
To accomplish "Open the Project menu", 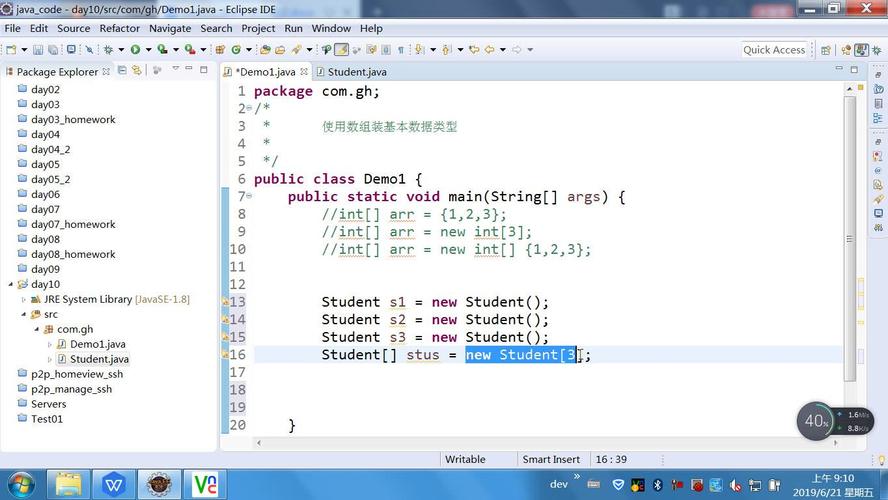I will 258,28.
